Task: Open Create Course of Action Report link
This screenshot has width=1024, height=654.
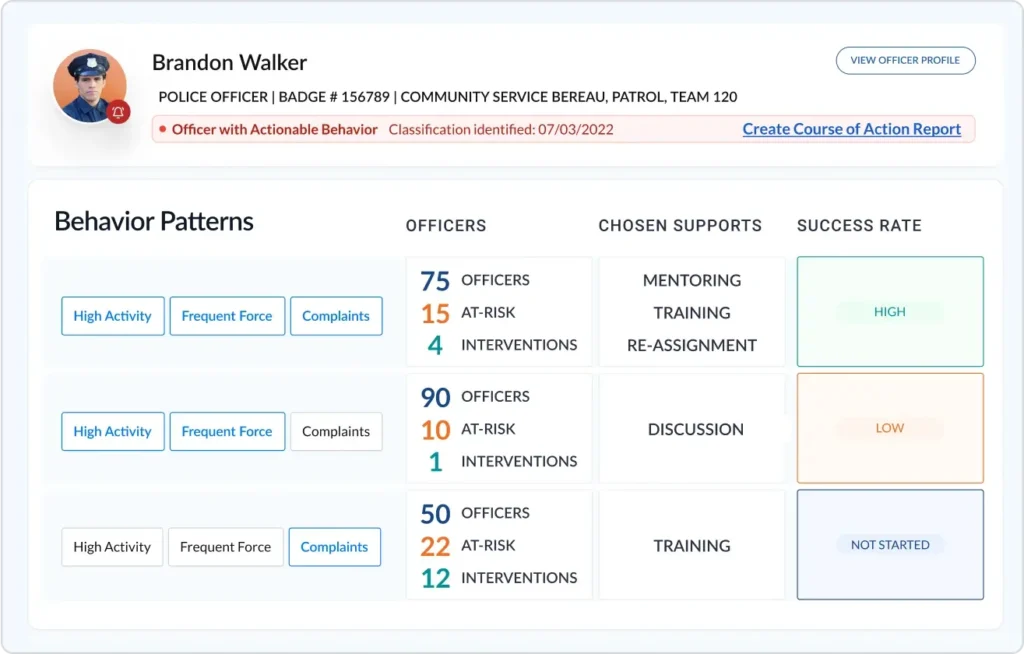Action: [852, 129]
